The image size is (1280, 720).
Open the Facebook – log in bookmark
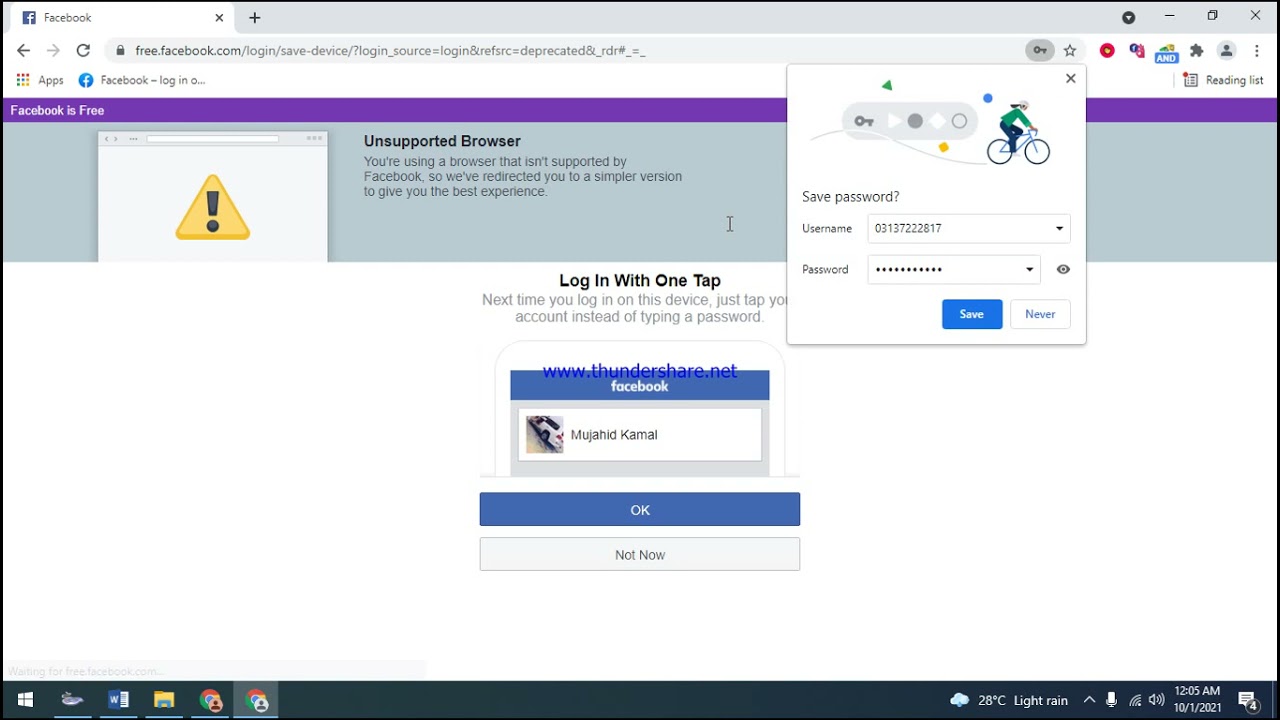coord(142,80)
